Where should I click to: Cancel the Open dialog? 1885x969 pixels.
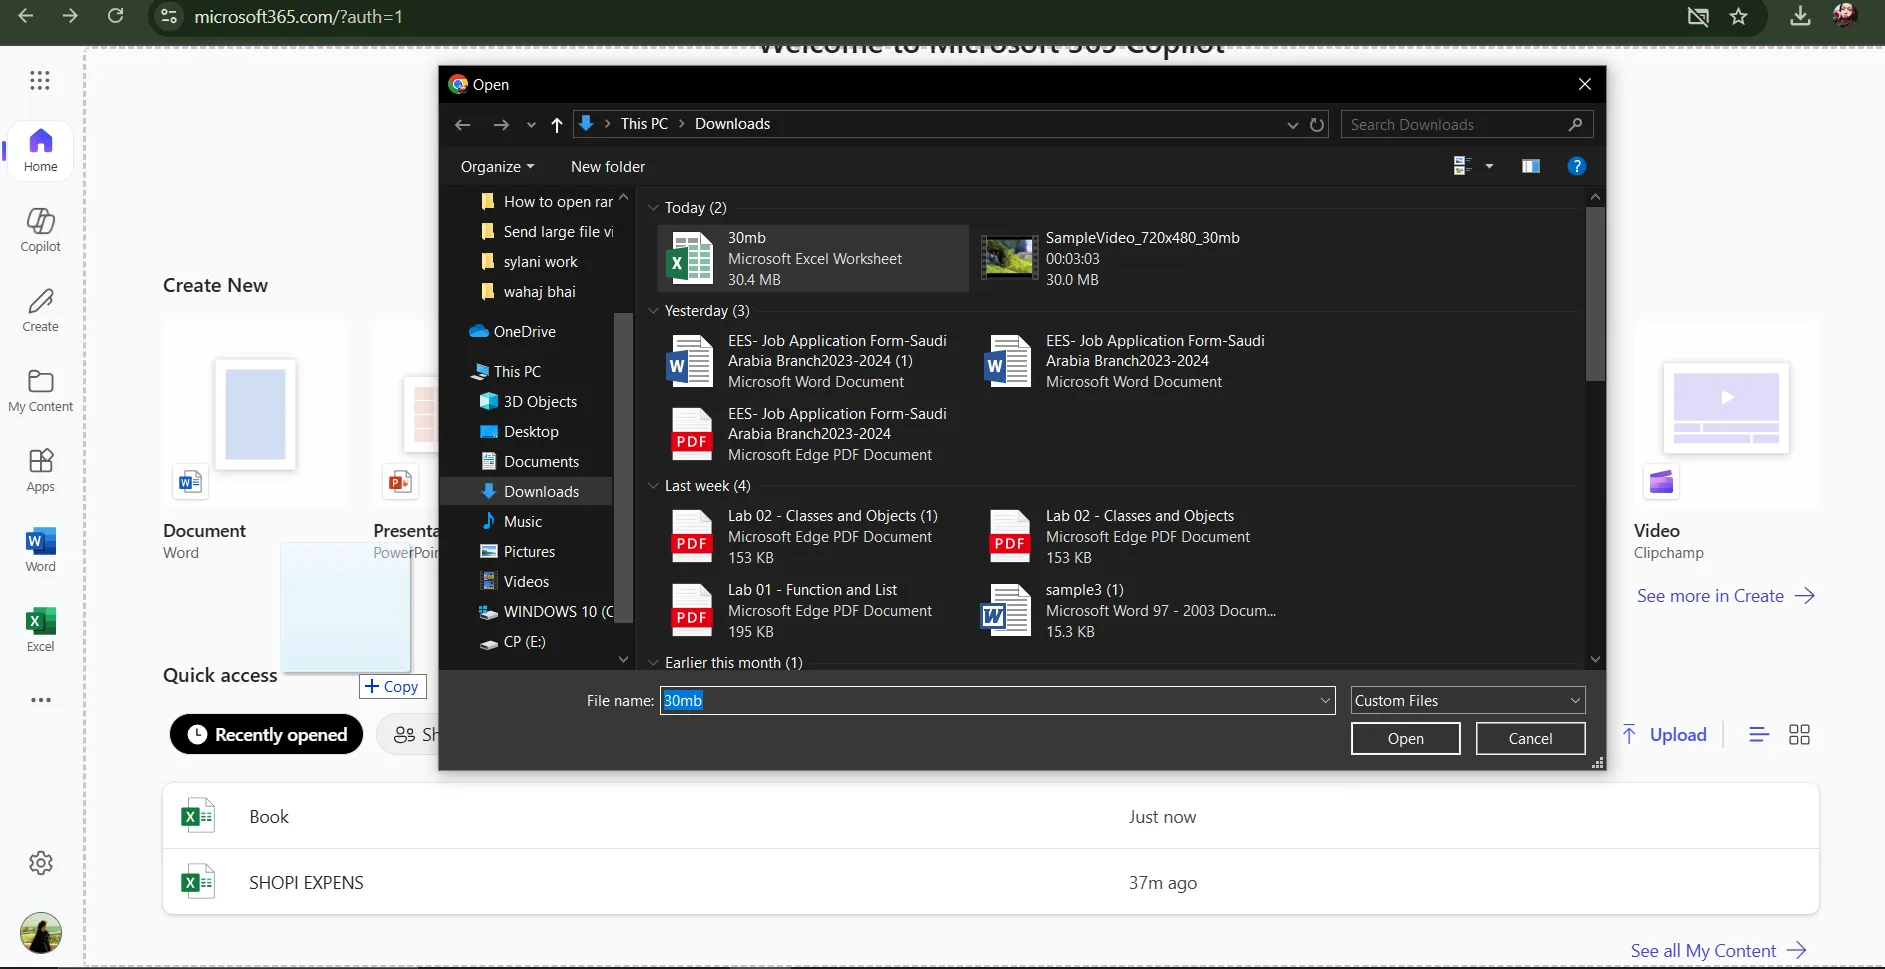tap(1530, 739)
